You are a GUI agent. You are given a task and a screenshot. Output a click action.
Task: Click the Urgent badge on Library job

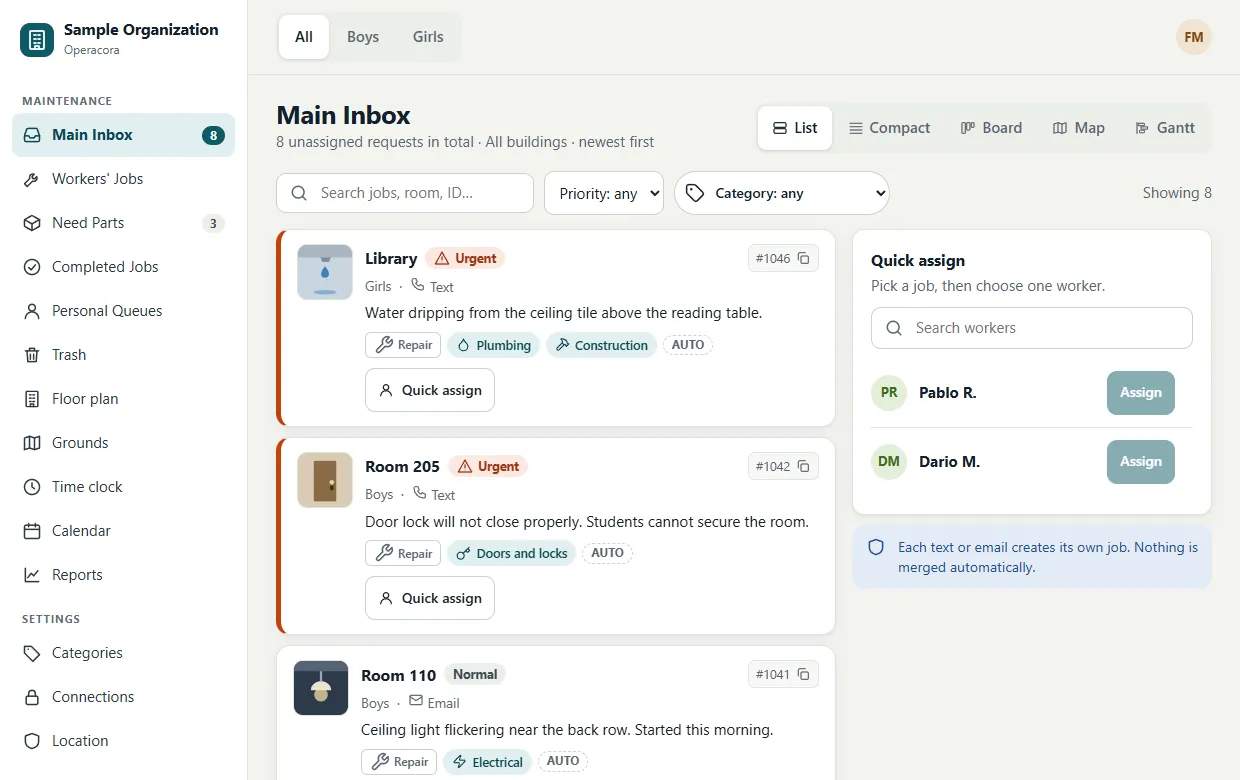click(x=465, y=258)
